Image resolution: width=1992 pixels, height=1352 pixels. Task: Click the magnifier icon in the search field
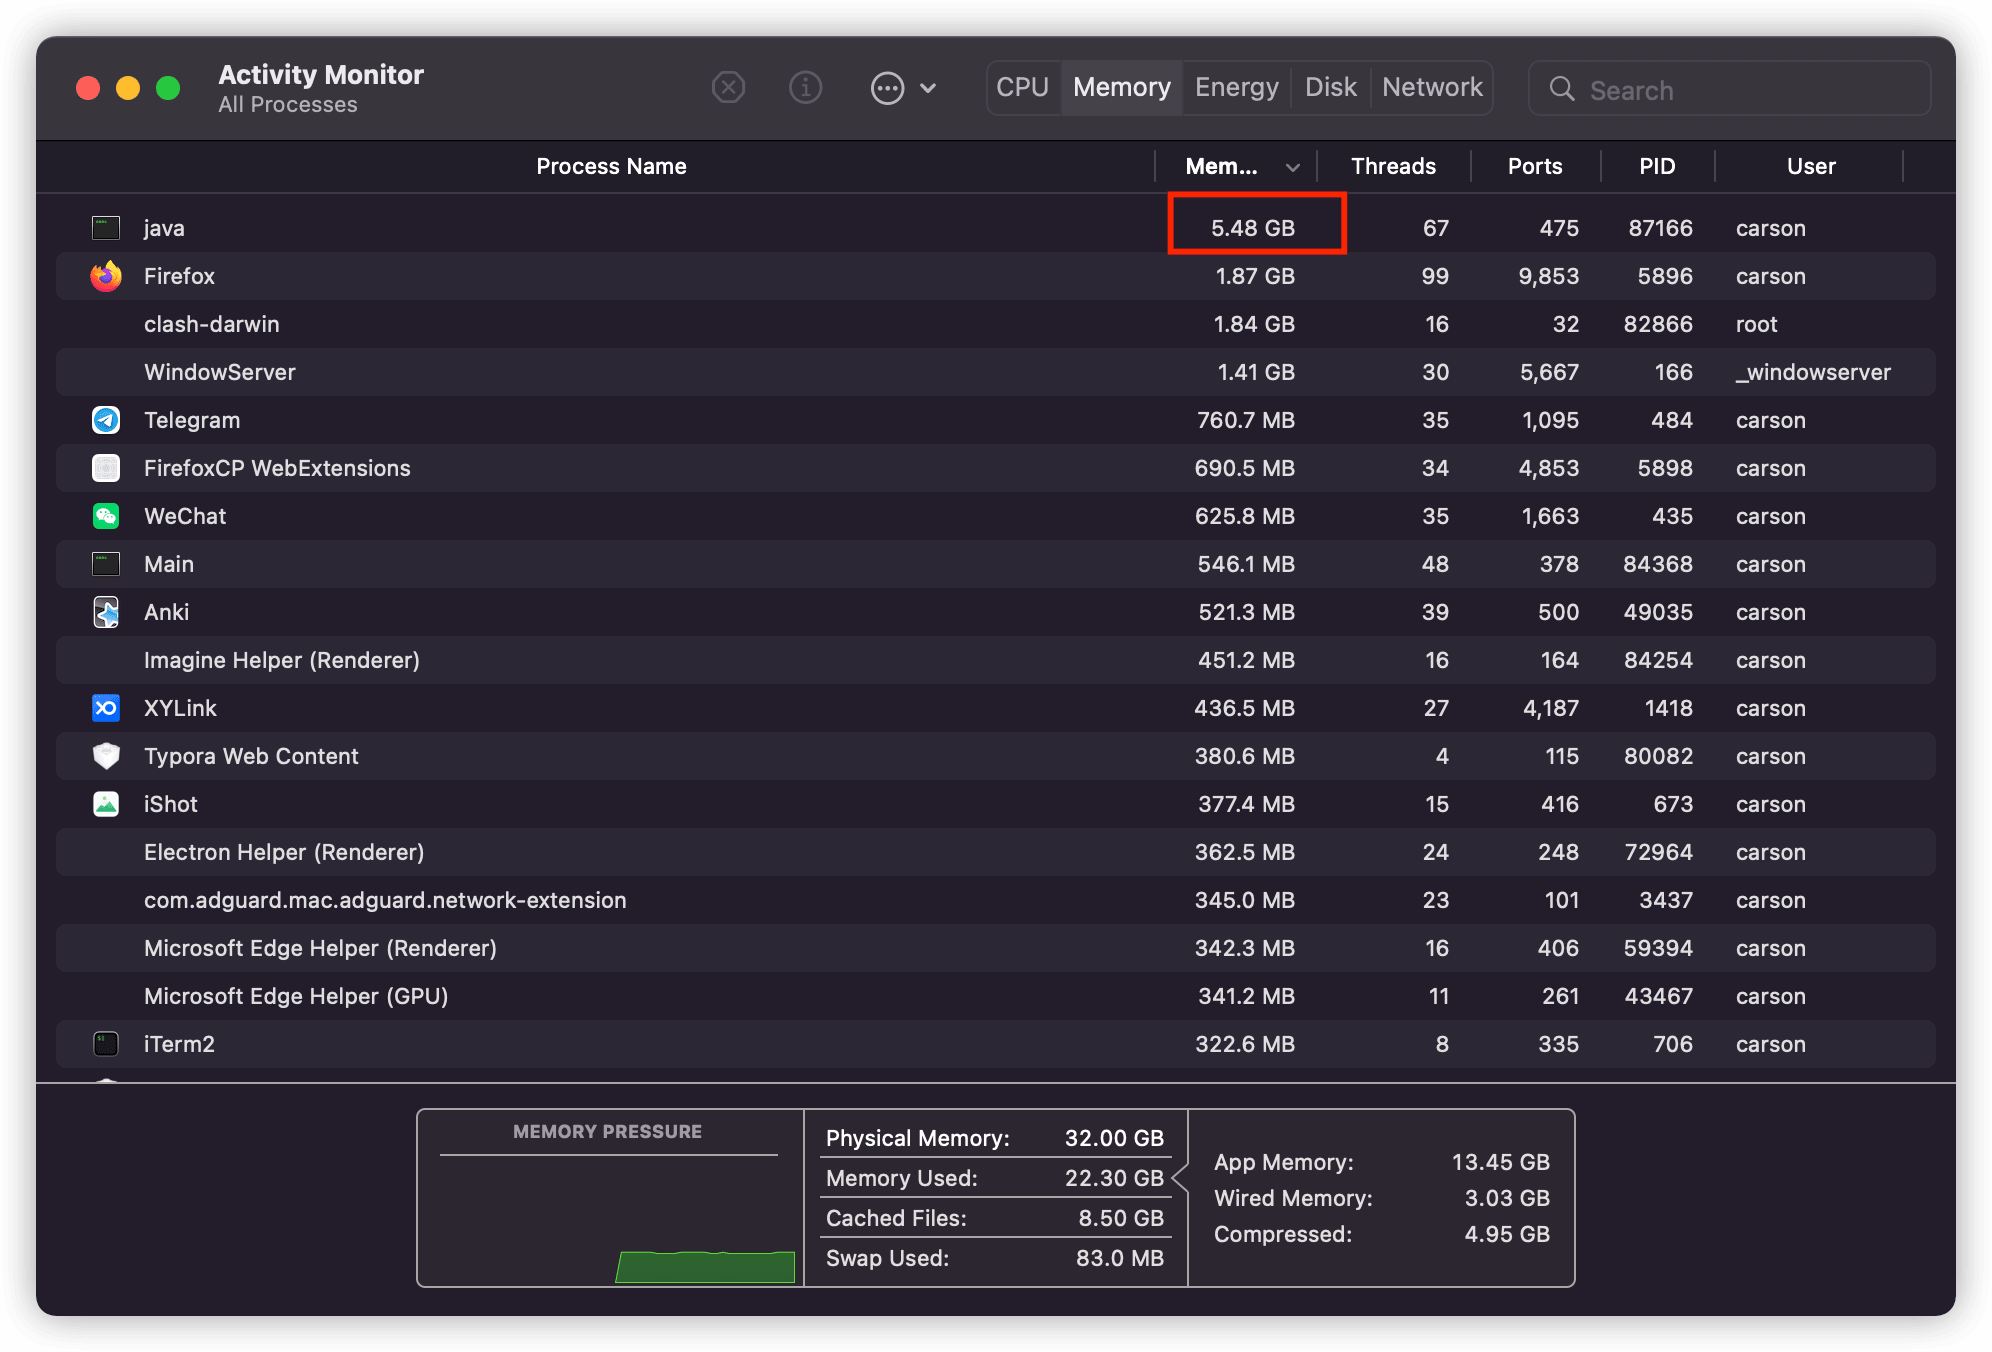click(x=1561, y=89)
